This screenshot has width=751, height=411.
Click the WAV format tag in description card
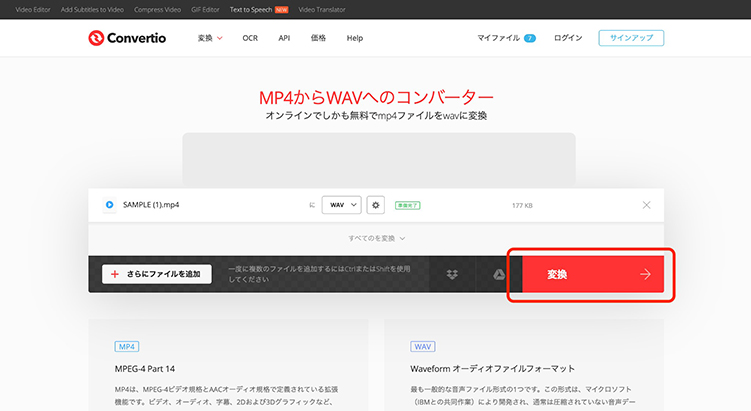tap(423, 346)
